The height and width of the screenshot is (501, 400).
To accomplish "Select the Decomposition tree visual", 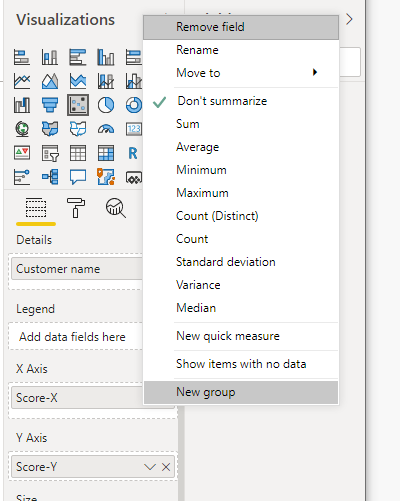I will [50, 177].
